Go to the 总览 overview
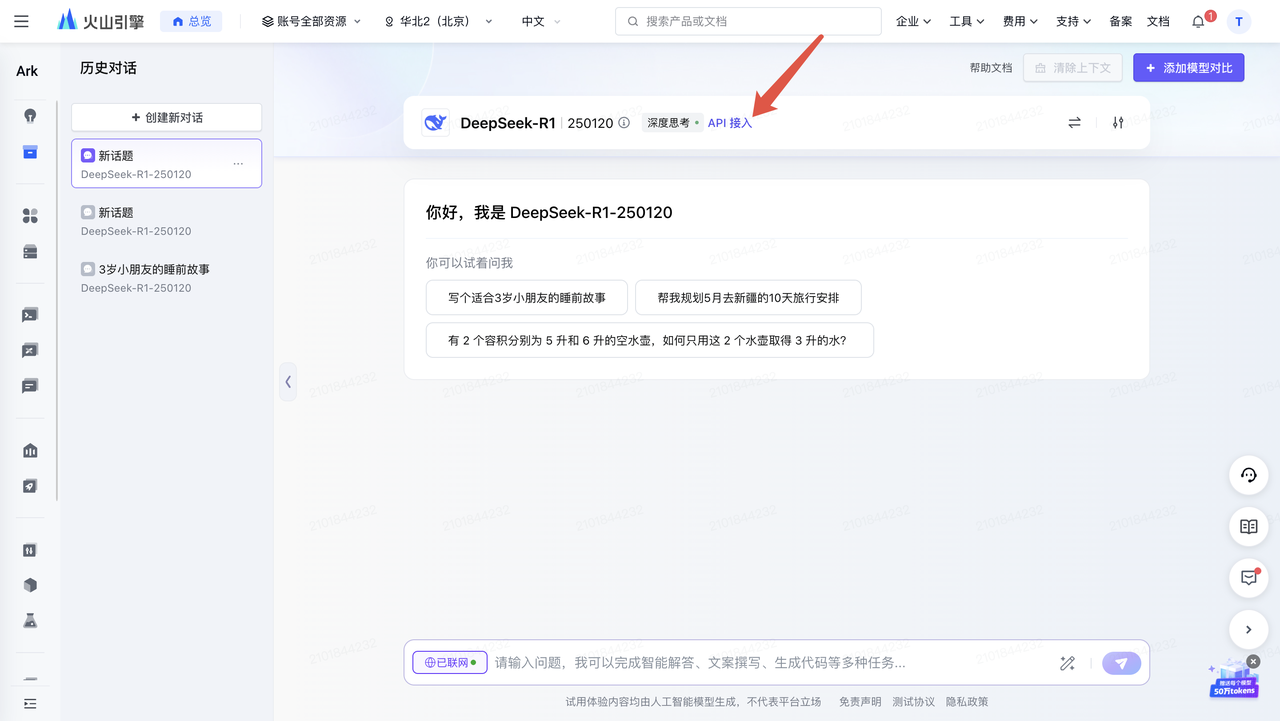The width and height of the screenshot is (1280, 721). (191, 21)
